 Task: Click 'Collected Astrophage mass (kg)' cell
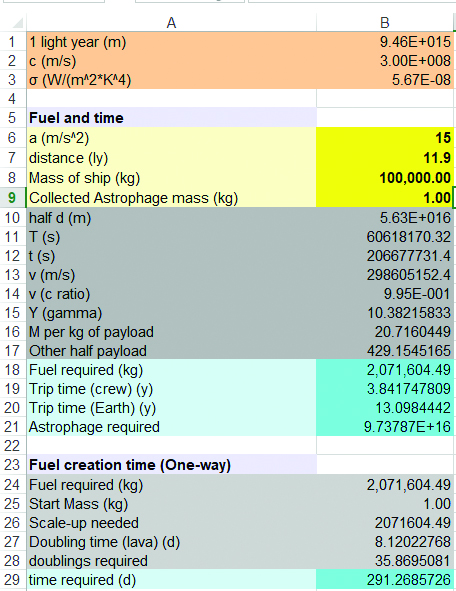click(171, 198)
